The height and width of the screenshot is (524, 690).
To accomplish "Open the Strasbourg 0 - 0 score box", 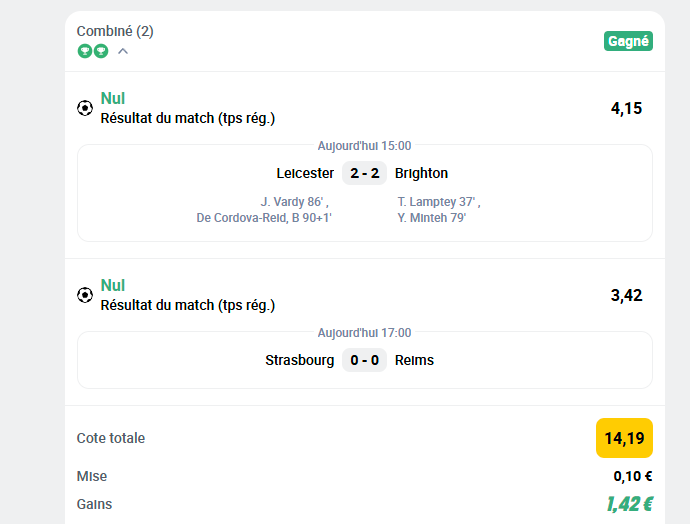I will pos(364,360).
